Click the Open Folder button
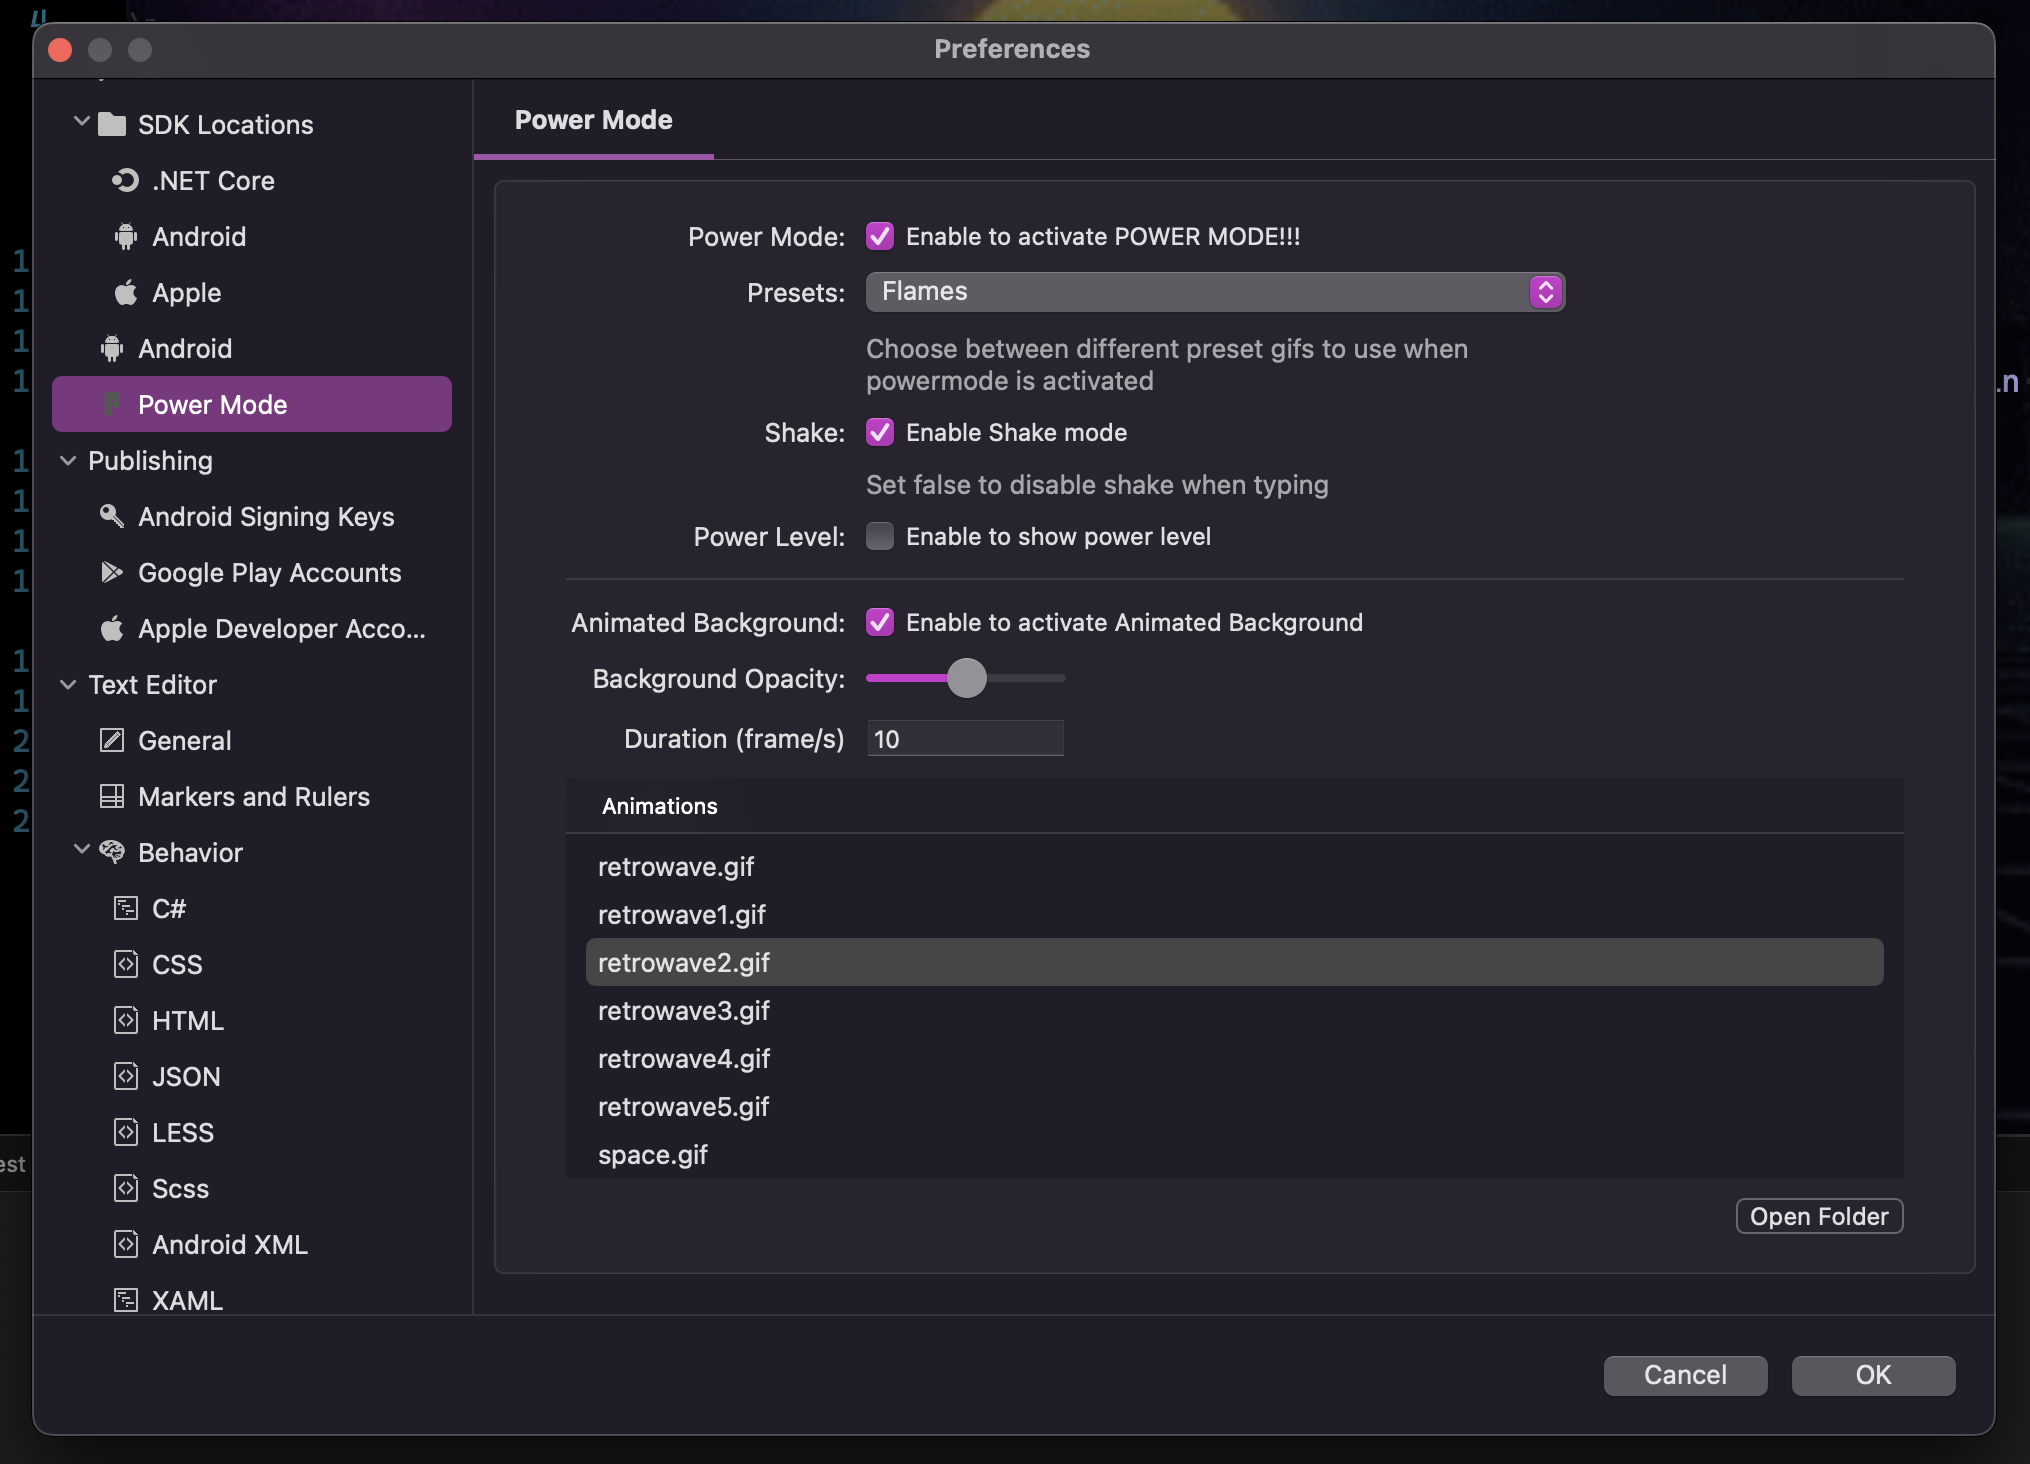 click(1819, 1216)
